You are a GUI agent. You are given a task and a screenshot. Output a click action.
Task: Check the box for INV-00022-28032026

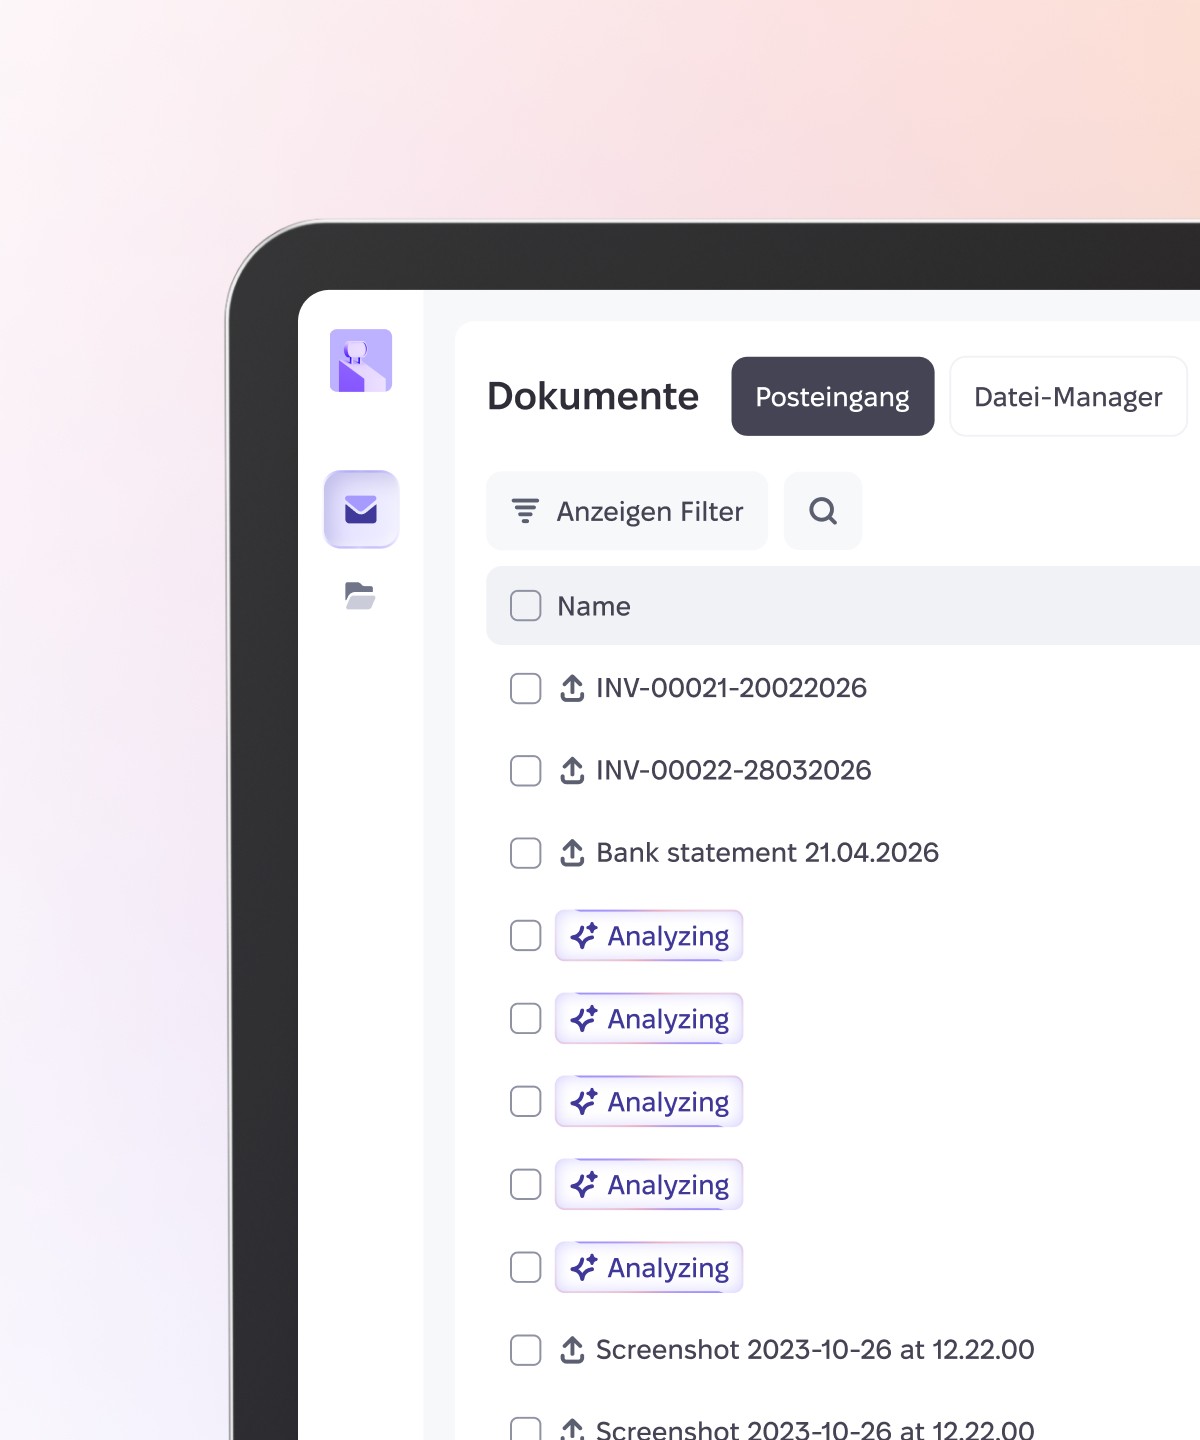point(526,771)
